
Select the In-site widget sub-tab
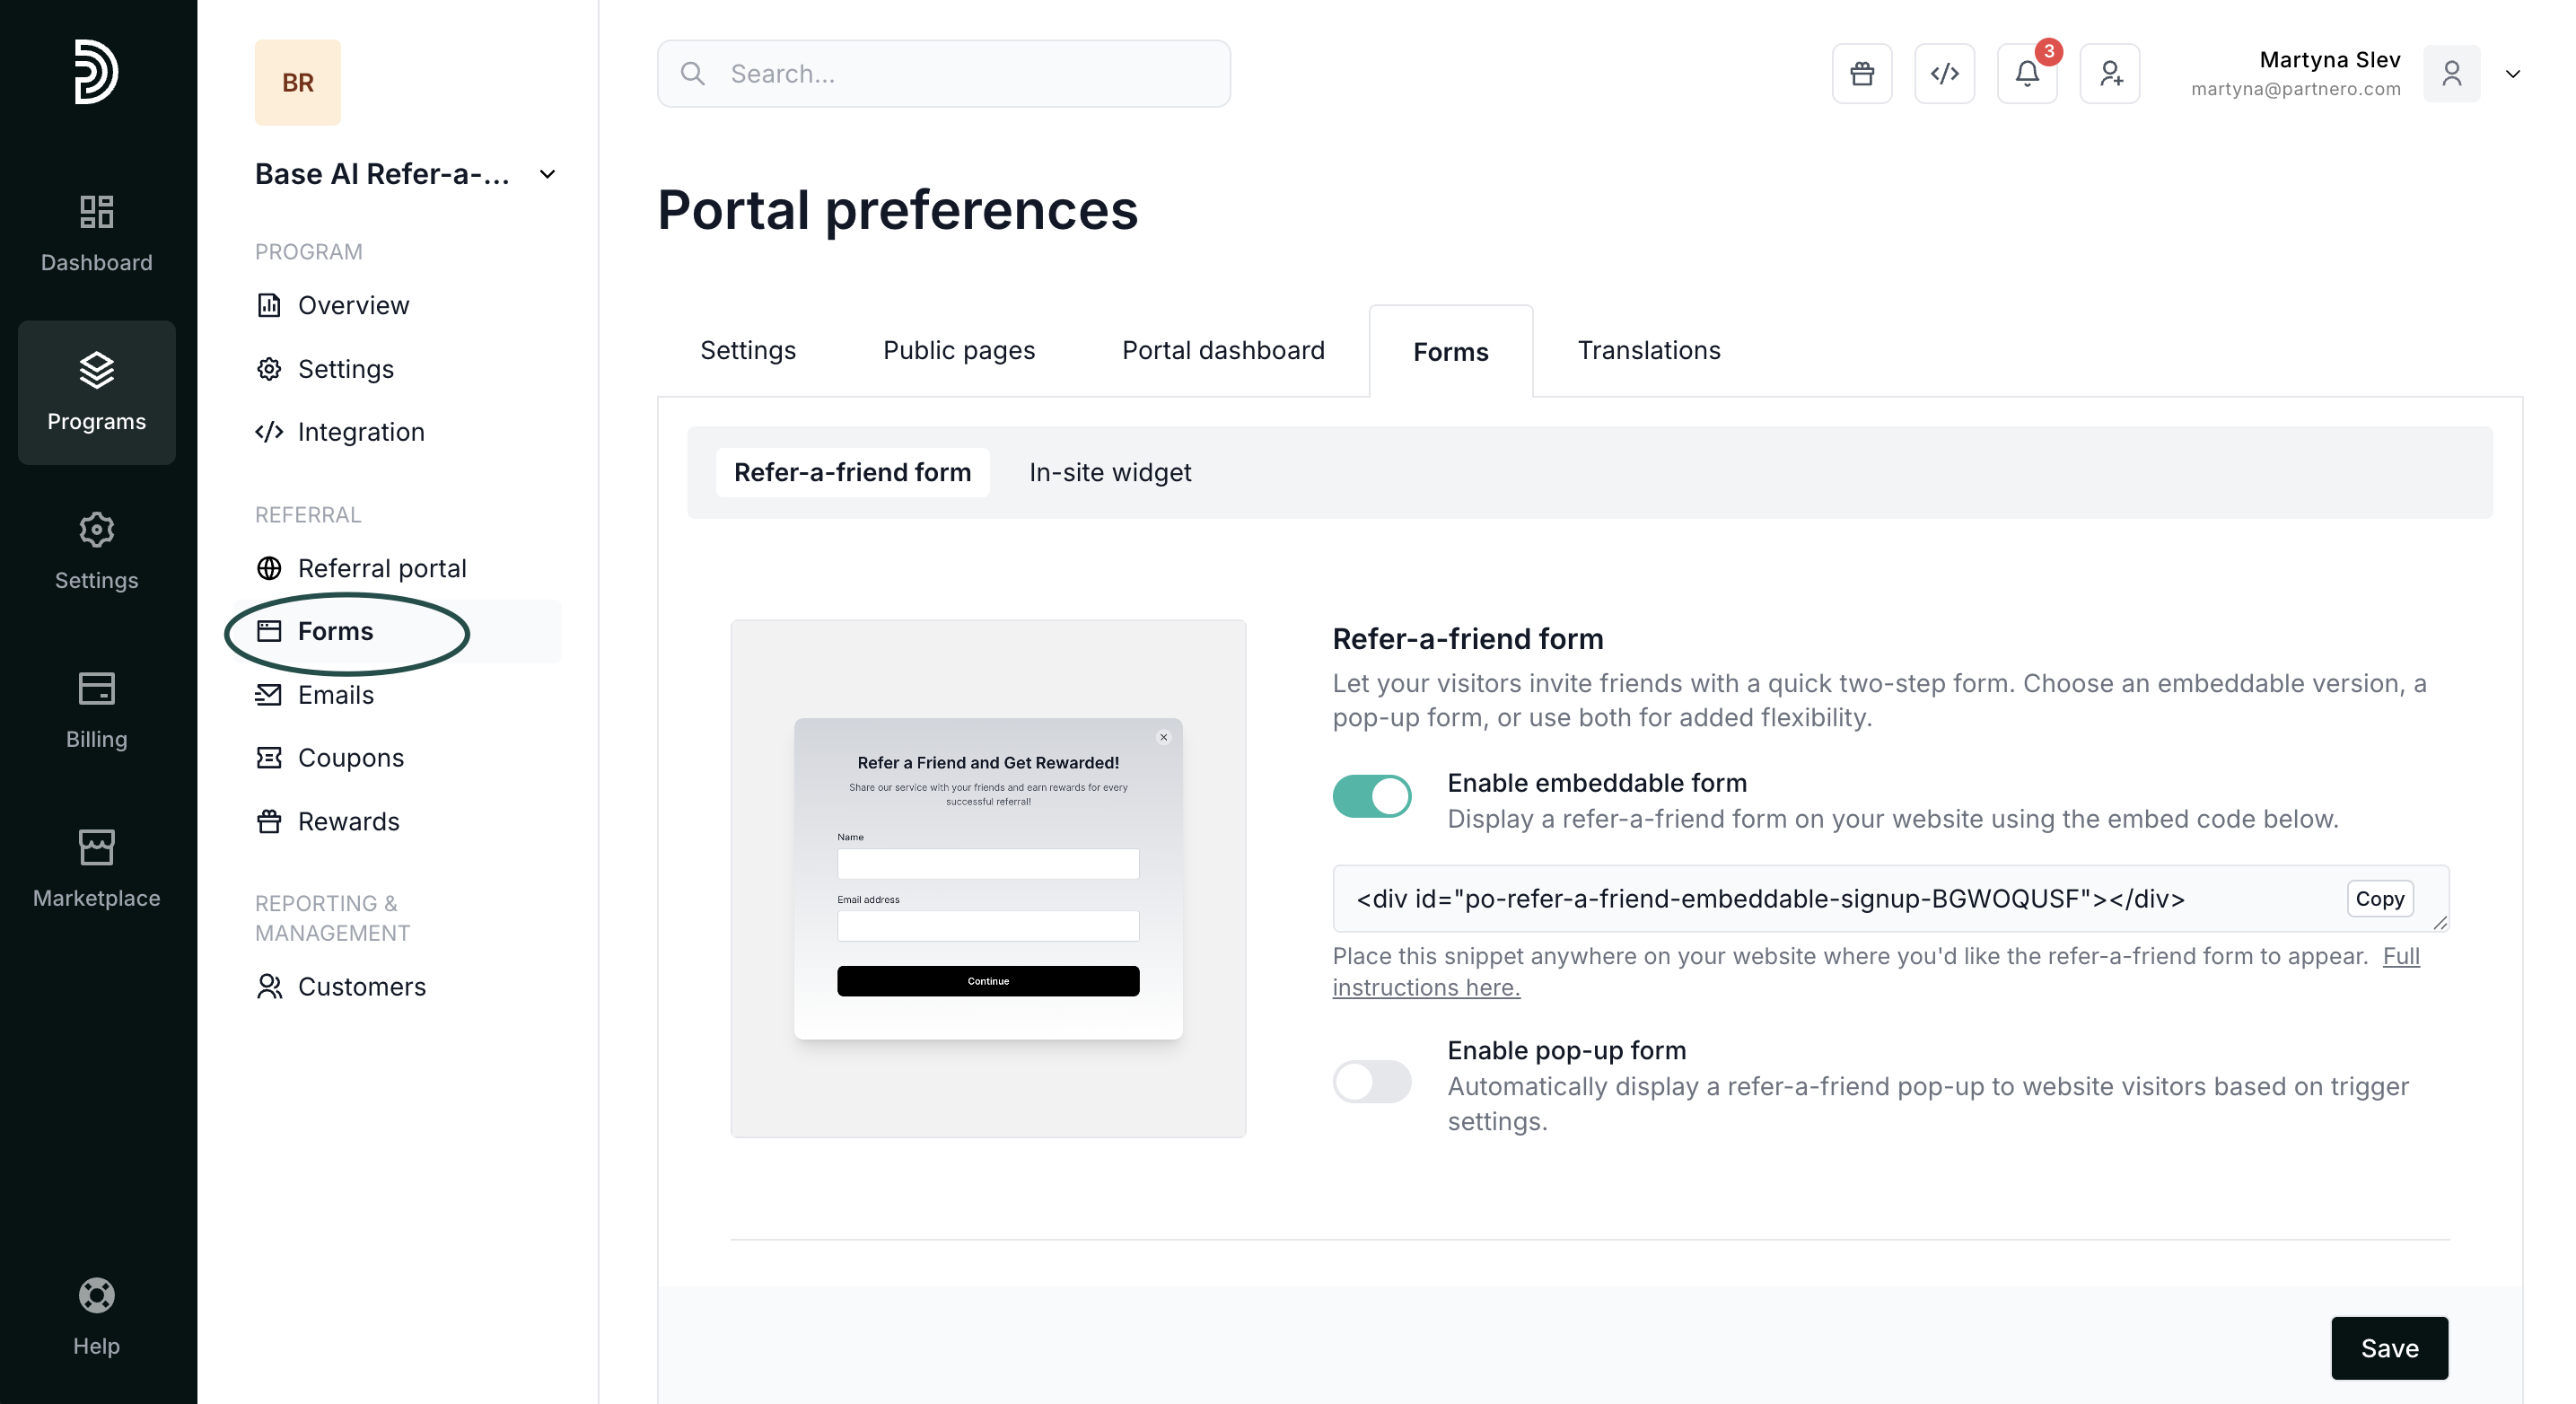(1109, 472)
